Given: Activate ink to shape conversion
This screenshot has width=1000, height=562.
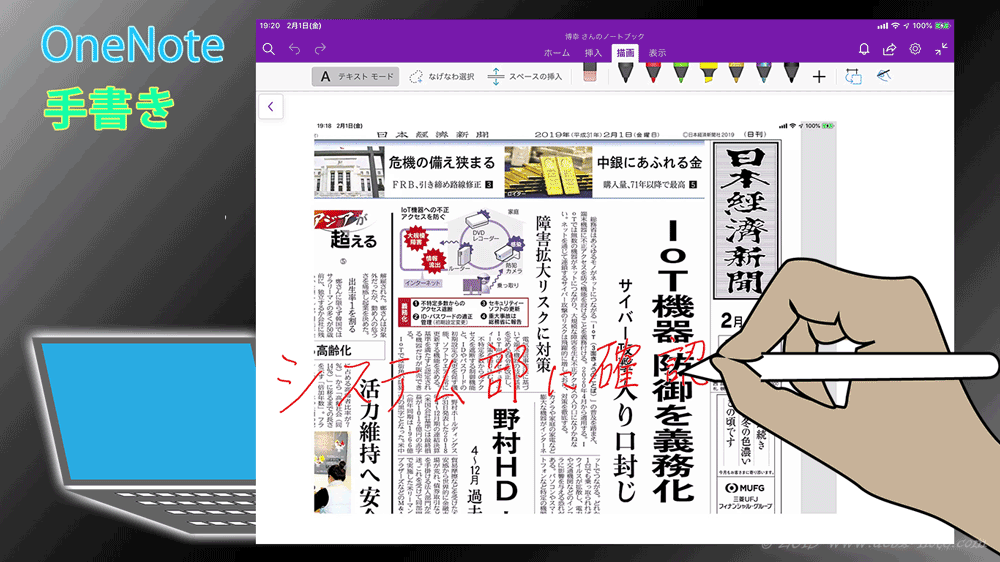Looking at the screenshot, I should [853, 77].
